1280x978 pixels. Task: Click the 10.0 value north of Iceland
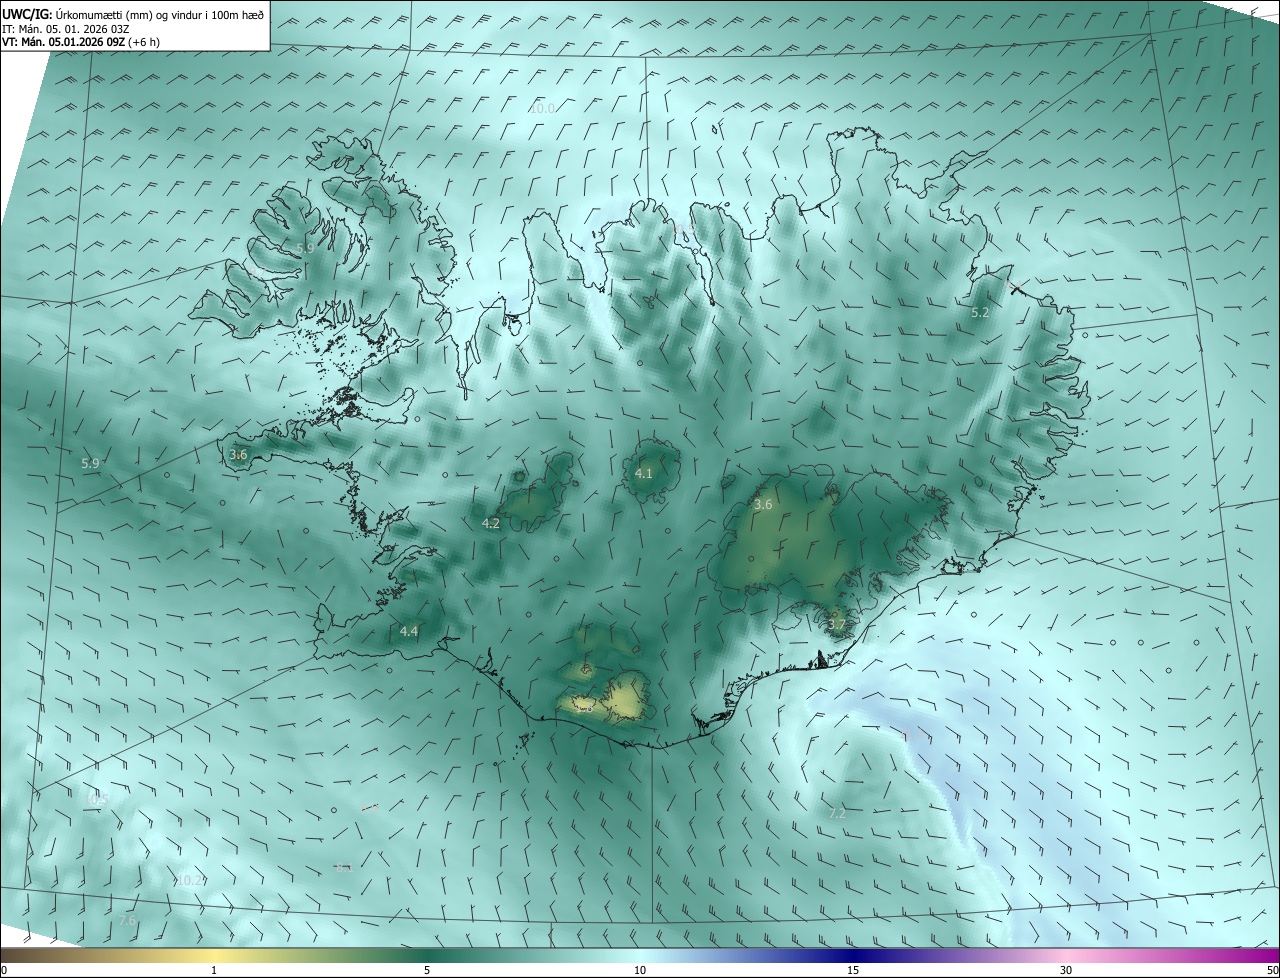click(x=542, y=108)
